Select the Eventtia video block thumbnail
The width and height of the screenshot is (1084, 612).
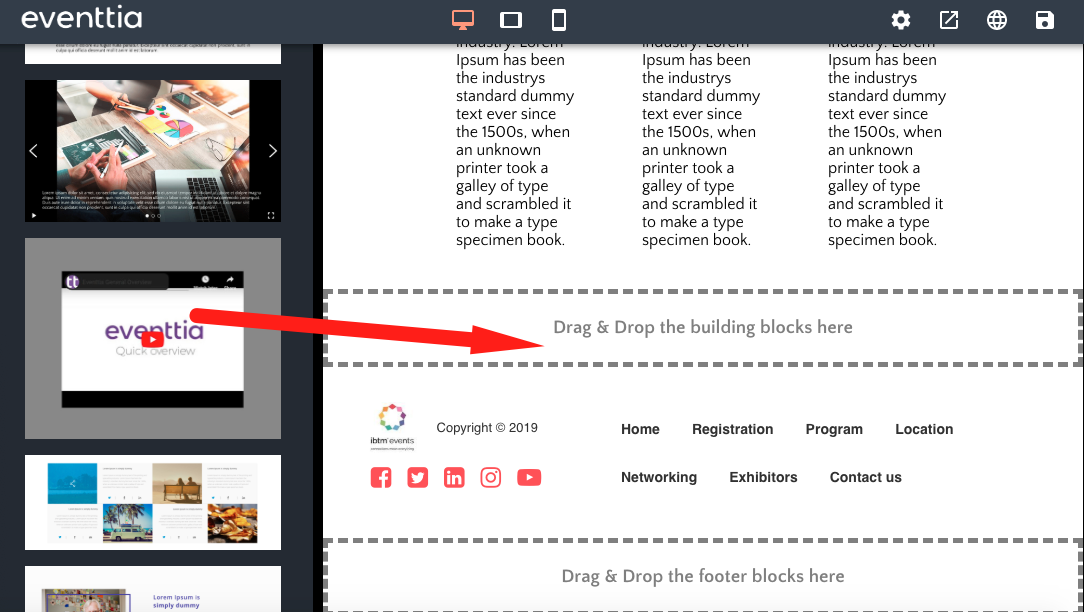pyautogui.click(x=152, y=338)
